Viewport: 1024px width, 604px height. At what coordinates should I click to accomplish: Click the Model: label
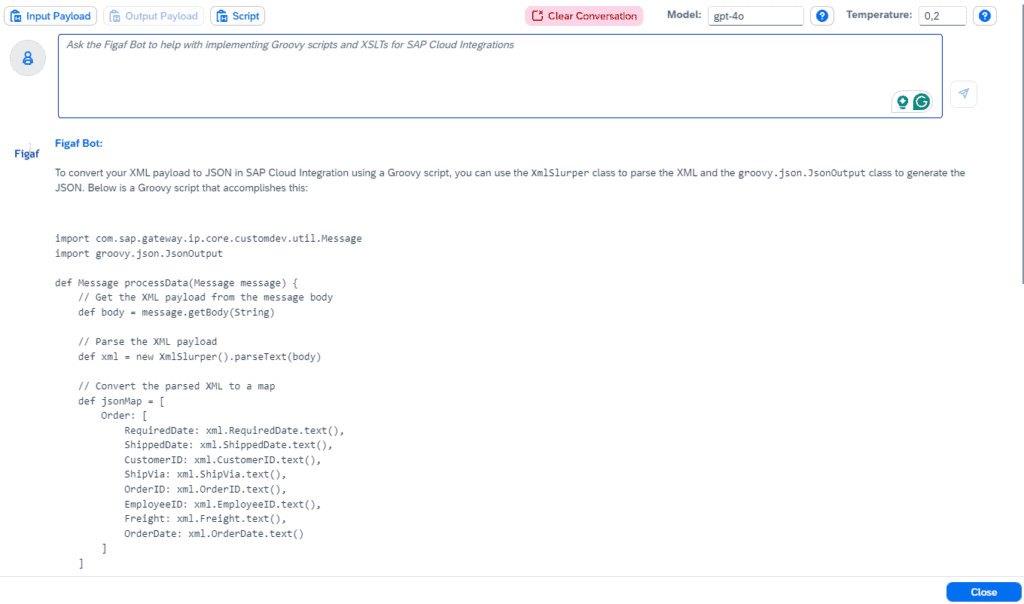coord(684,14)
